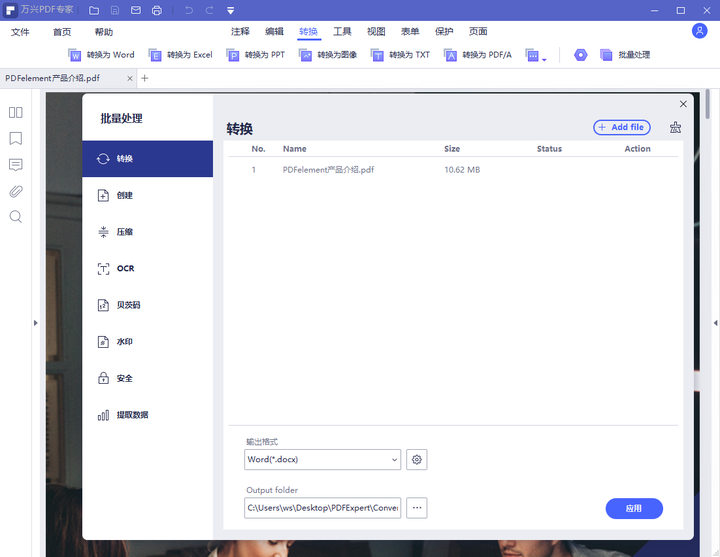Click the 转换为 Word toolbar icon
This screenshot has height=557, width=720.
point(74,55)
